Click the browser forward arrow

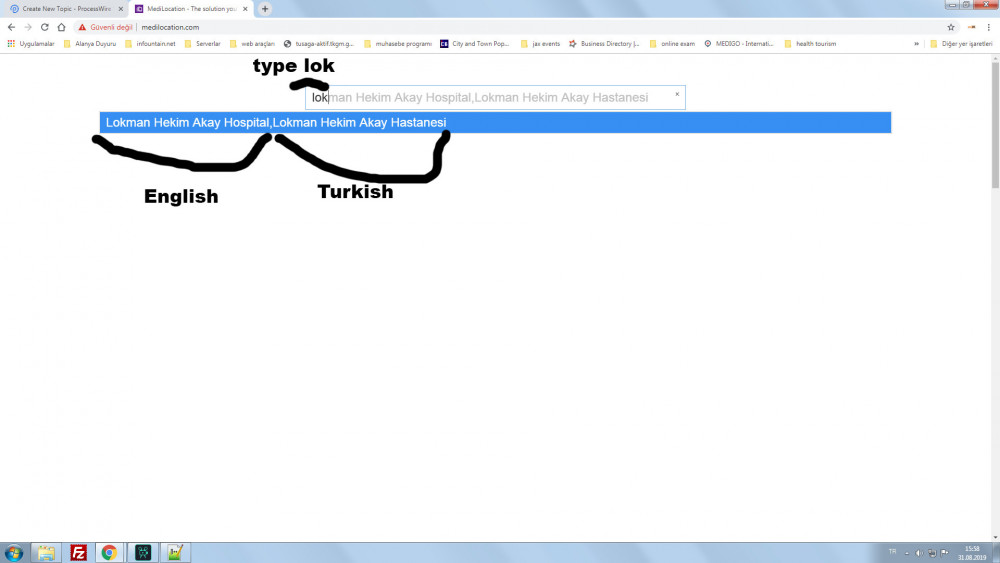click(x=28, y=27)
